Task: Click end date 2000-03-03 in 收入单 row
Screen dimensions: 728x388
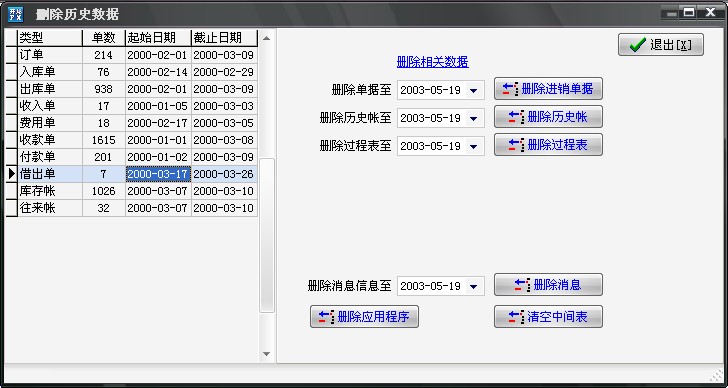Action: (x=224, y=106)
